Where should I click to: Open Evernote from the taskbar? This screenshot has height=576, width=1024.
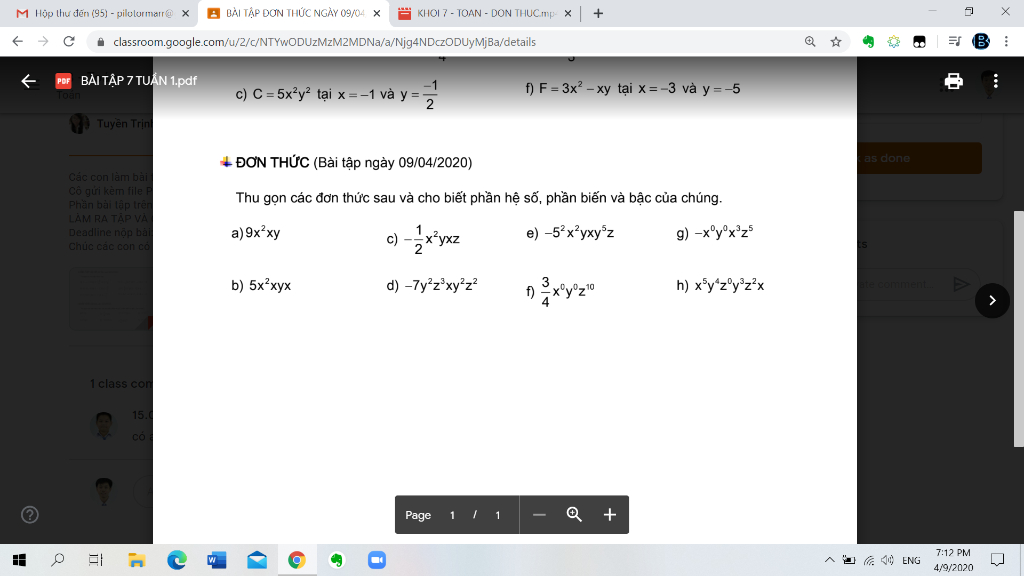(x=336, y=560)
